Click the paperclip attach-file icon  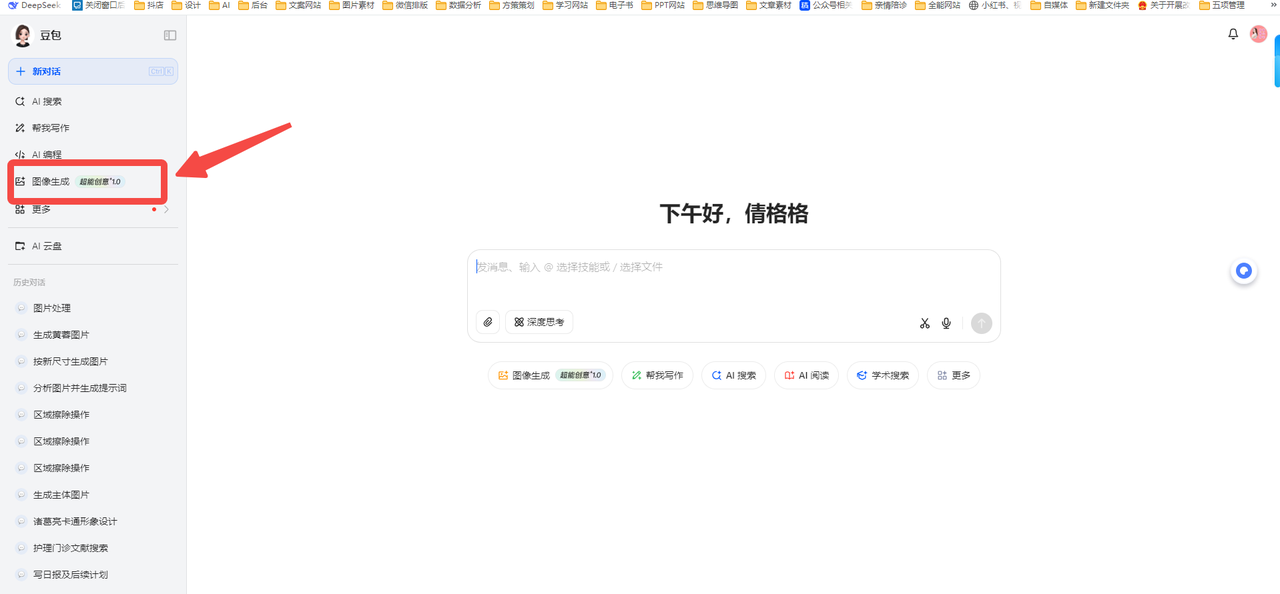pos(488,322)
